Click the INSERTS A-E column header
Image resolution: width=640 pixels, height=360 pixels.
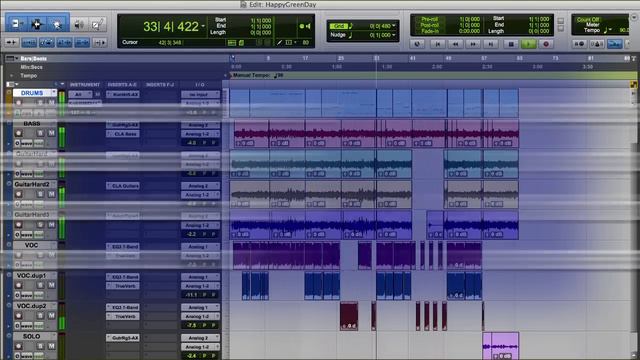click(122, 84)
